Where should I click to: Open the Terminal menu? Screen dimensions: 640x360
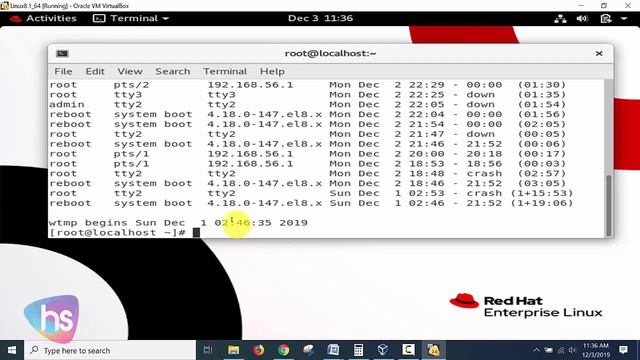(x=225, y=71)
